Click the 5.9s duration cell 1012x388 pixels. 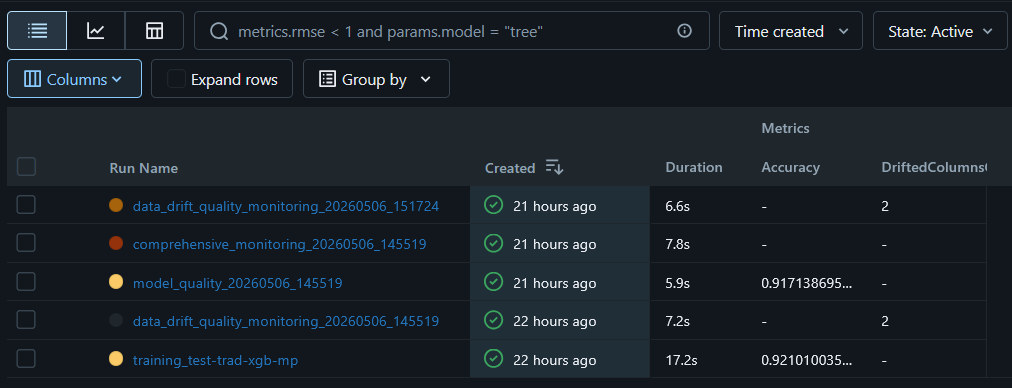(678, 283)
